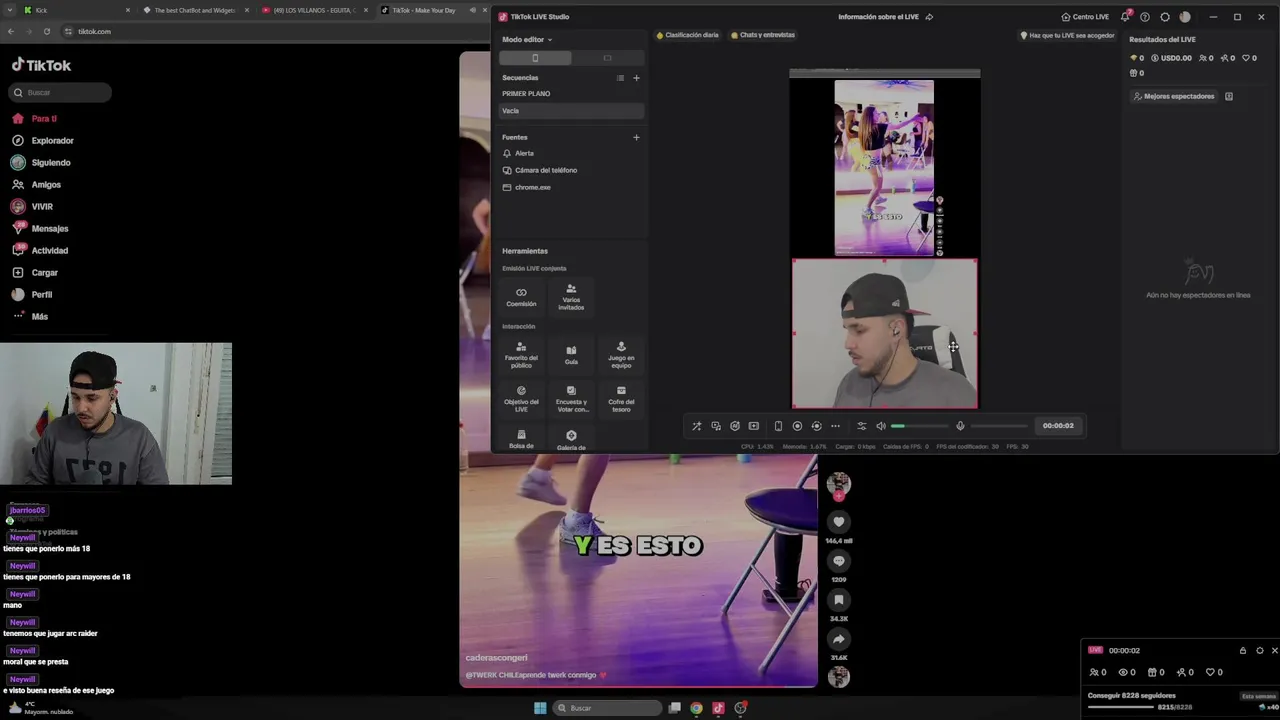This screenshot has height=720, width=1280.
Task: Open the Cofre del tesoro tool
Action: pos(621,398)
